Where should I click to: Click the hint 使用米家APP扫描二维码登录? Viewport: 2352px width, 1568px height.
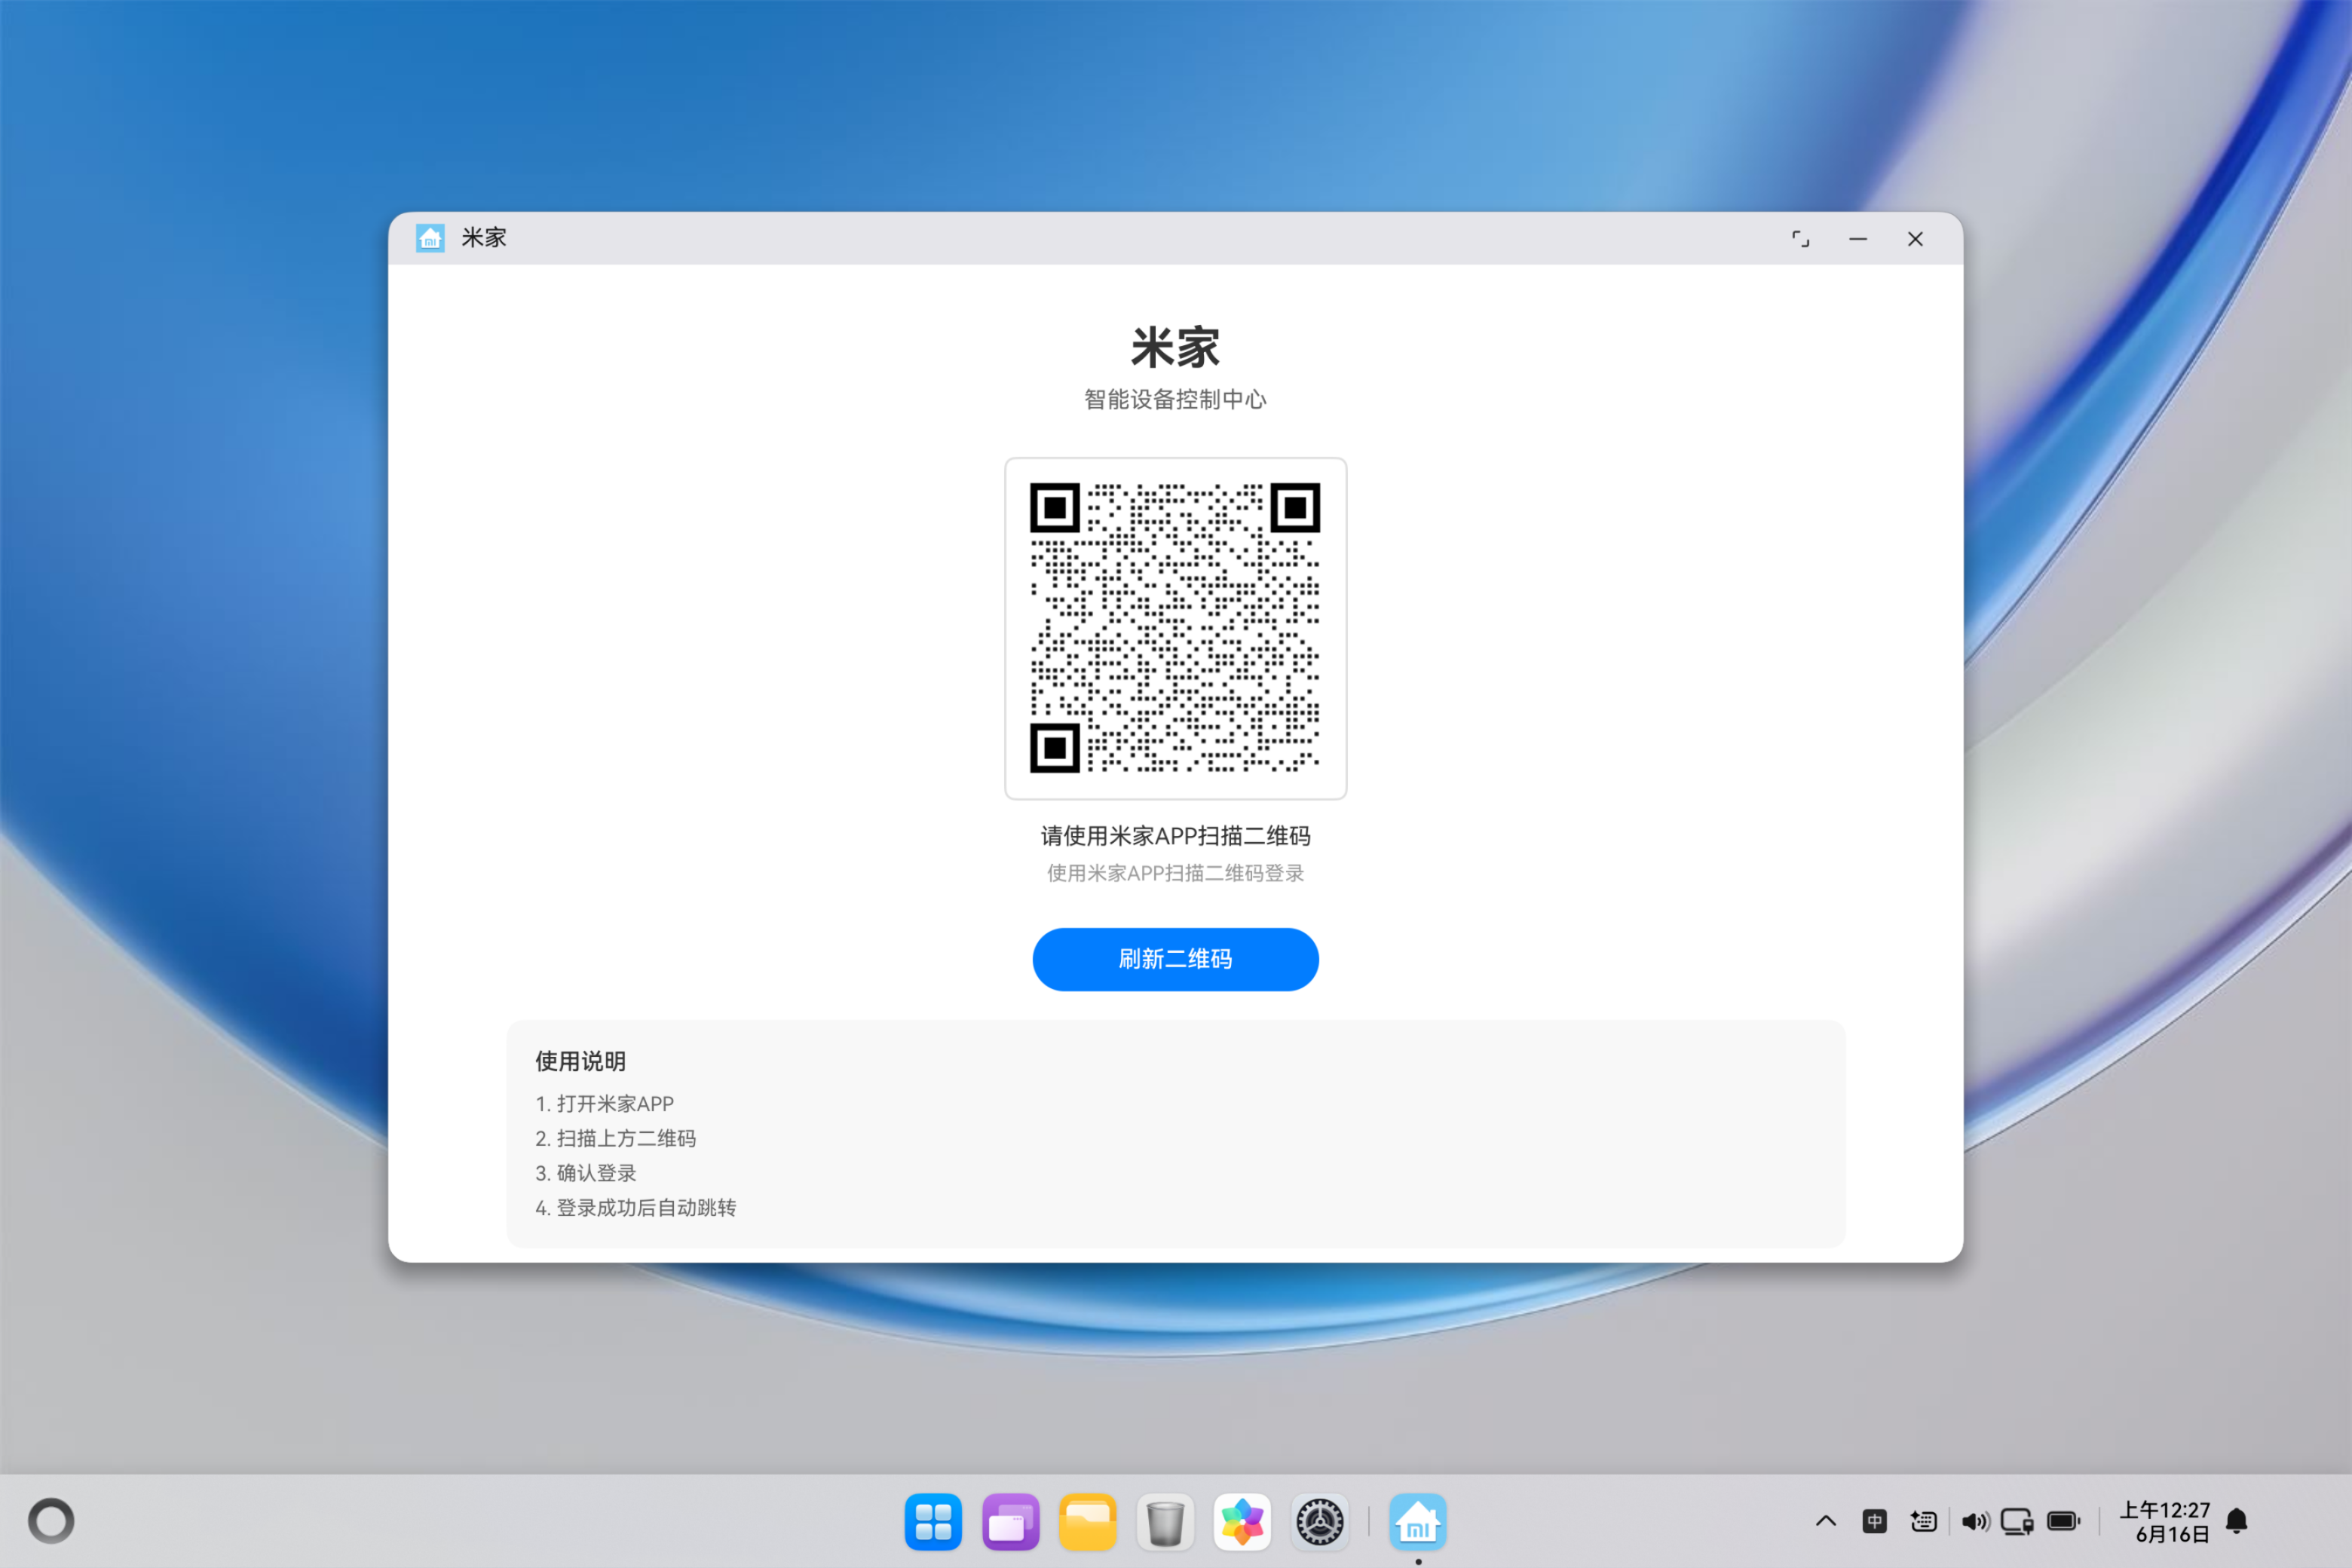[x=1175, y=873]
